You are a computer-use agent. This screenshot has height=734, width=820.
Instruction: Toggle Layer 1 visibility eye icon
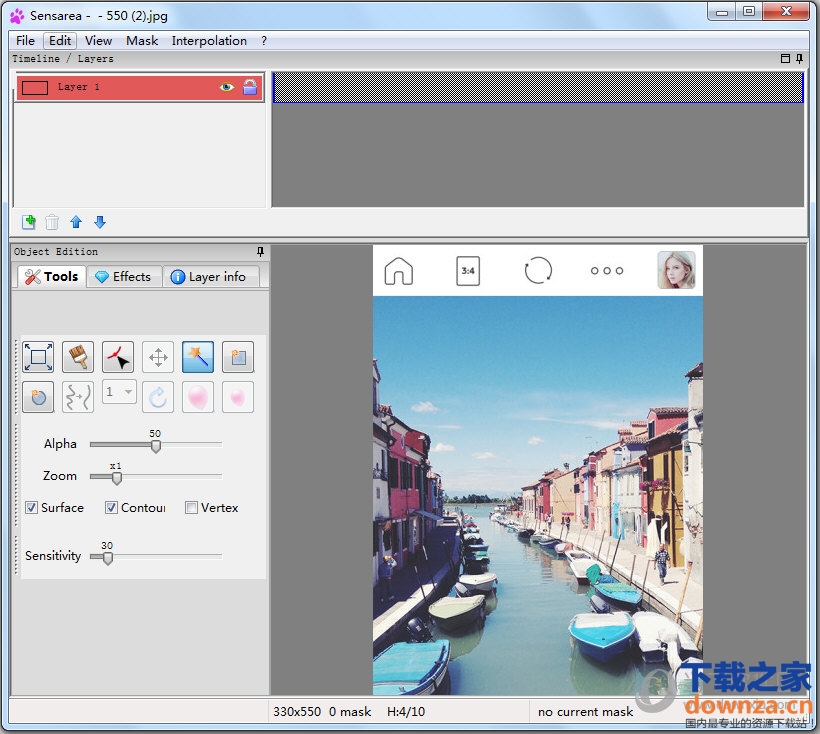(227, 87)
